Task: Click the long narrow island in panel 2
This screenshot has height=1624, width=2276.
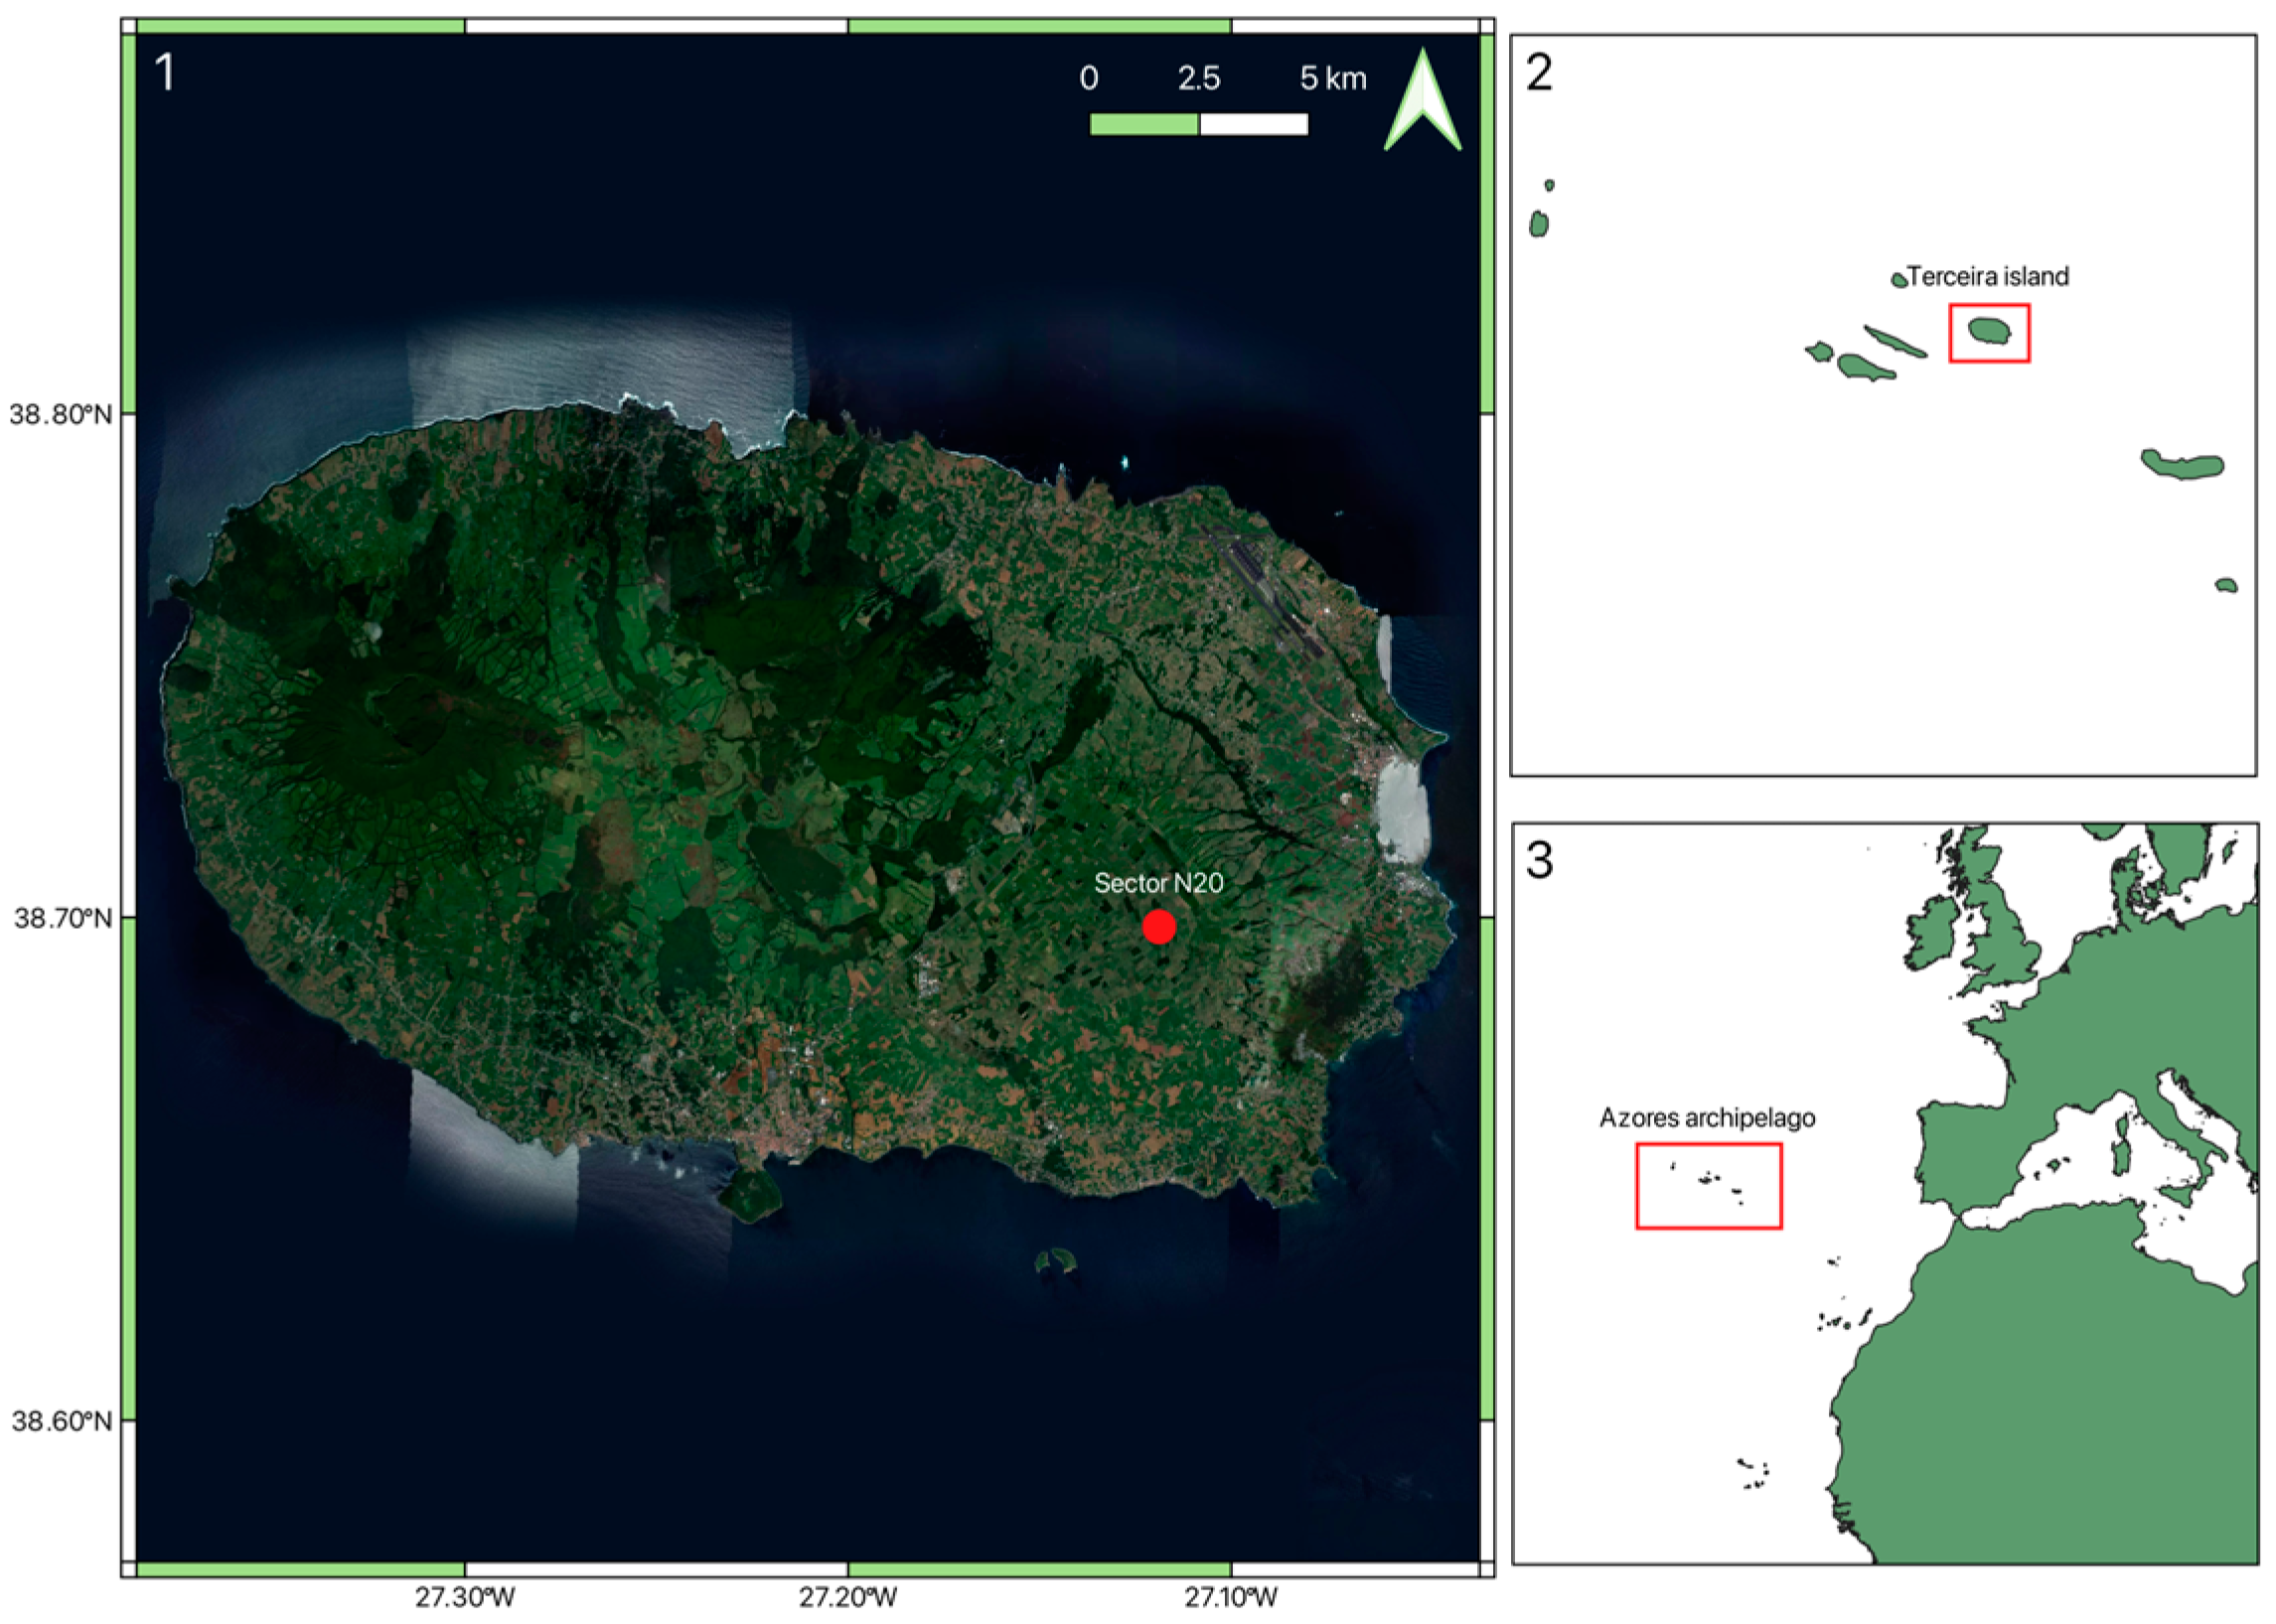Action: pyautogui.click(x=1895, y=341)
